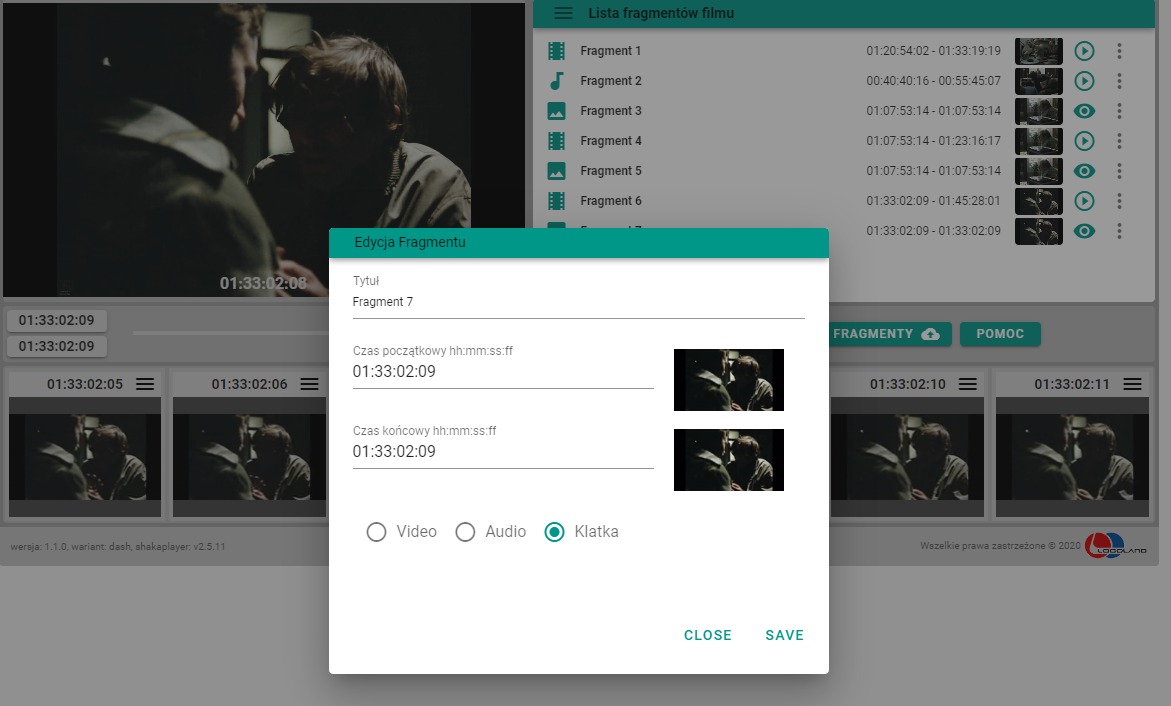Save the fragment with the SAVE button
The image size is (1171, 706).
point(784,635)
